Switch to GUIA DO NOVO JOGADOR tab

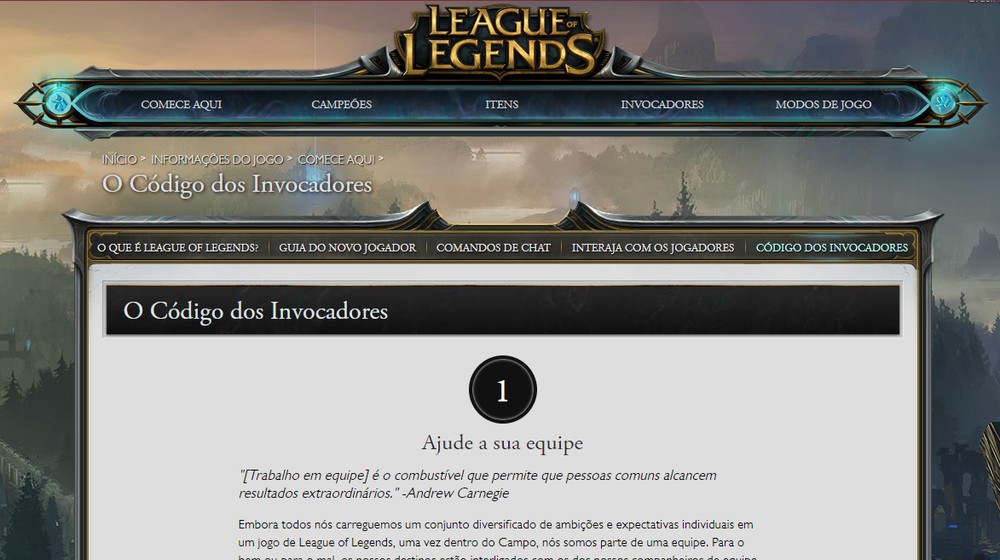tap(347, 247)
